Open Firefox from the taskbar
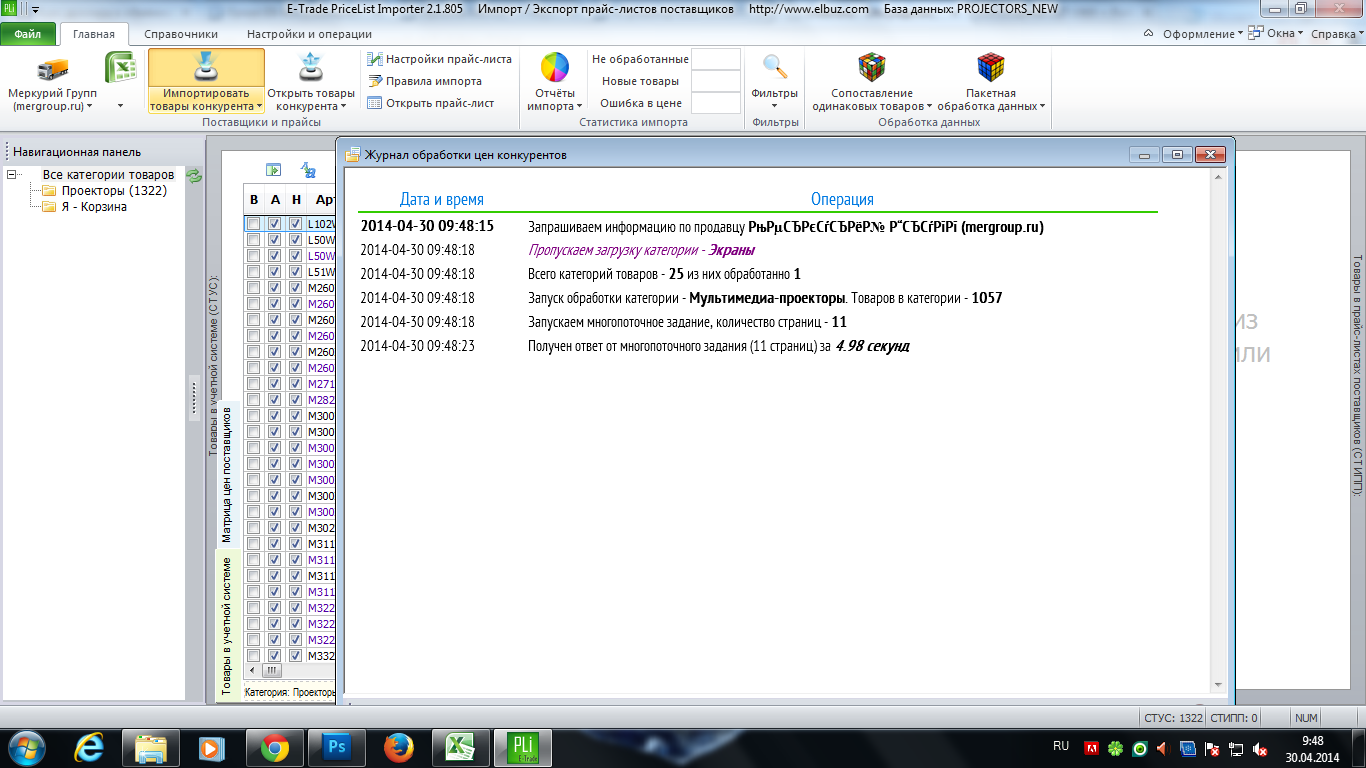 [x=399, y=747]
